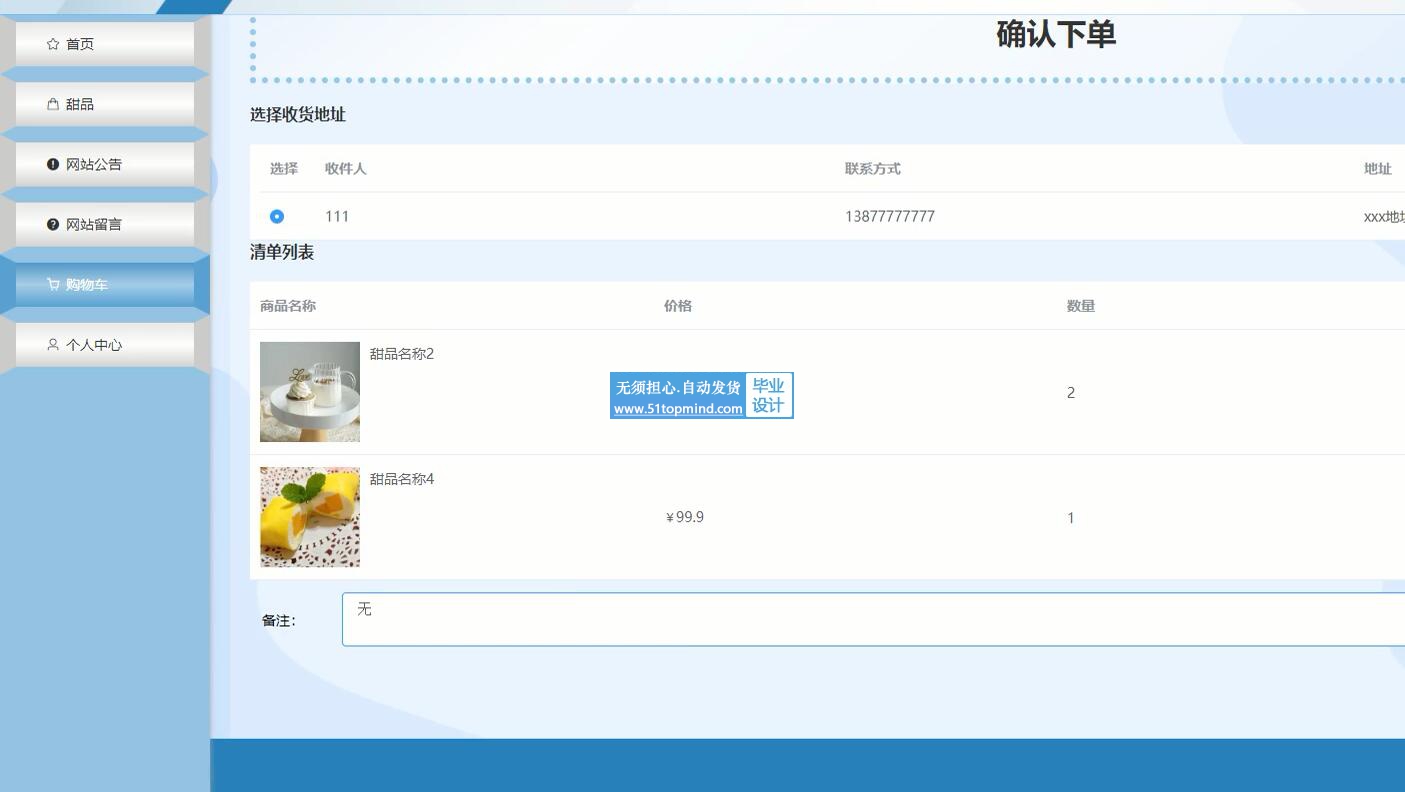
Task: Open 个人中心 in the sidebar
Action: 105,344
